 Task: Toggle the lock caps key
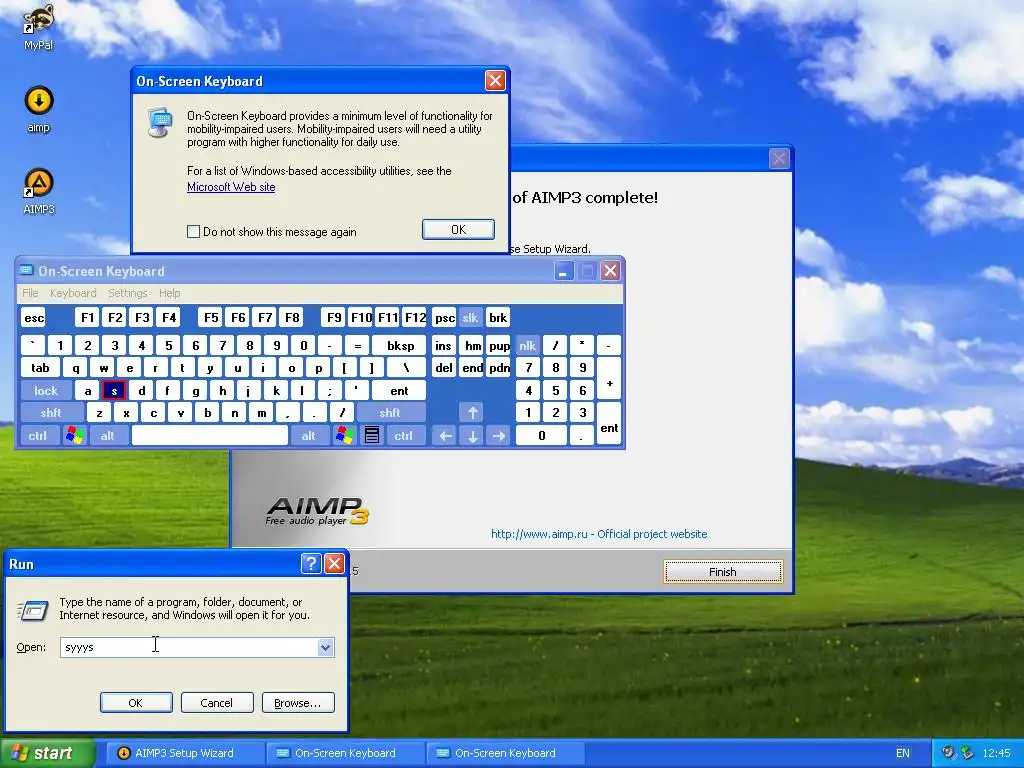click(46, 391)
